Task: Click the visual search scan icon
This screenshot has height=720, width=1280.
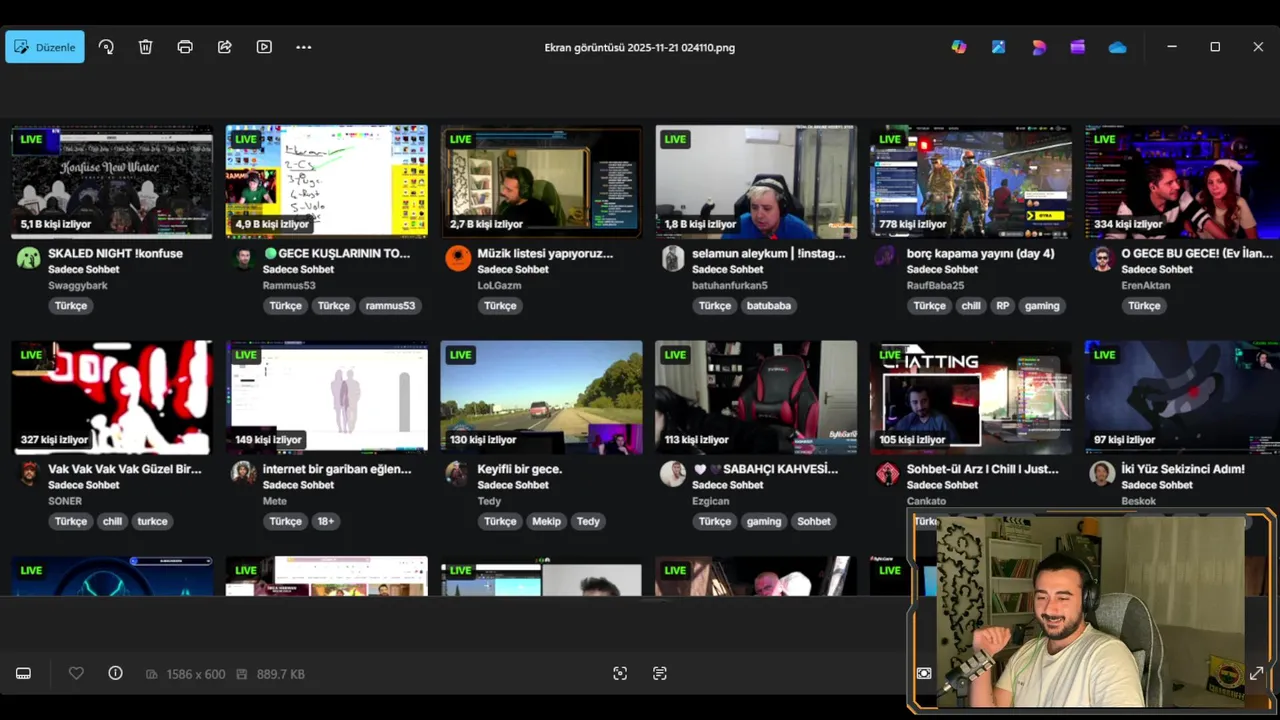Action: pos(620,674)
